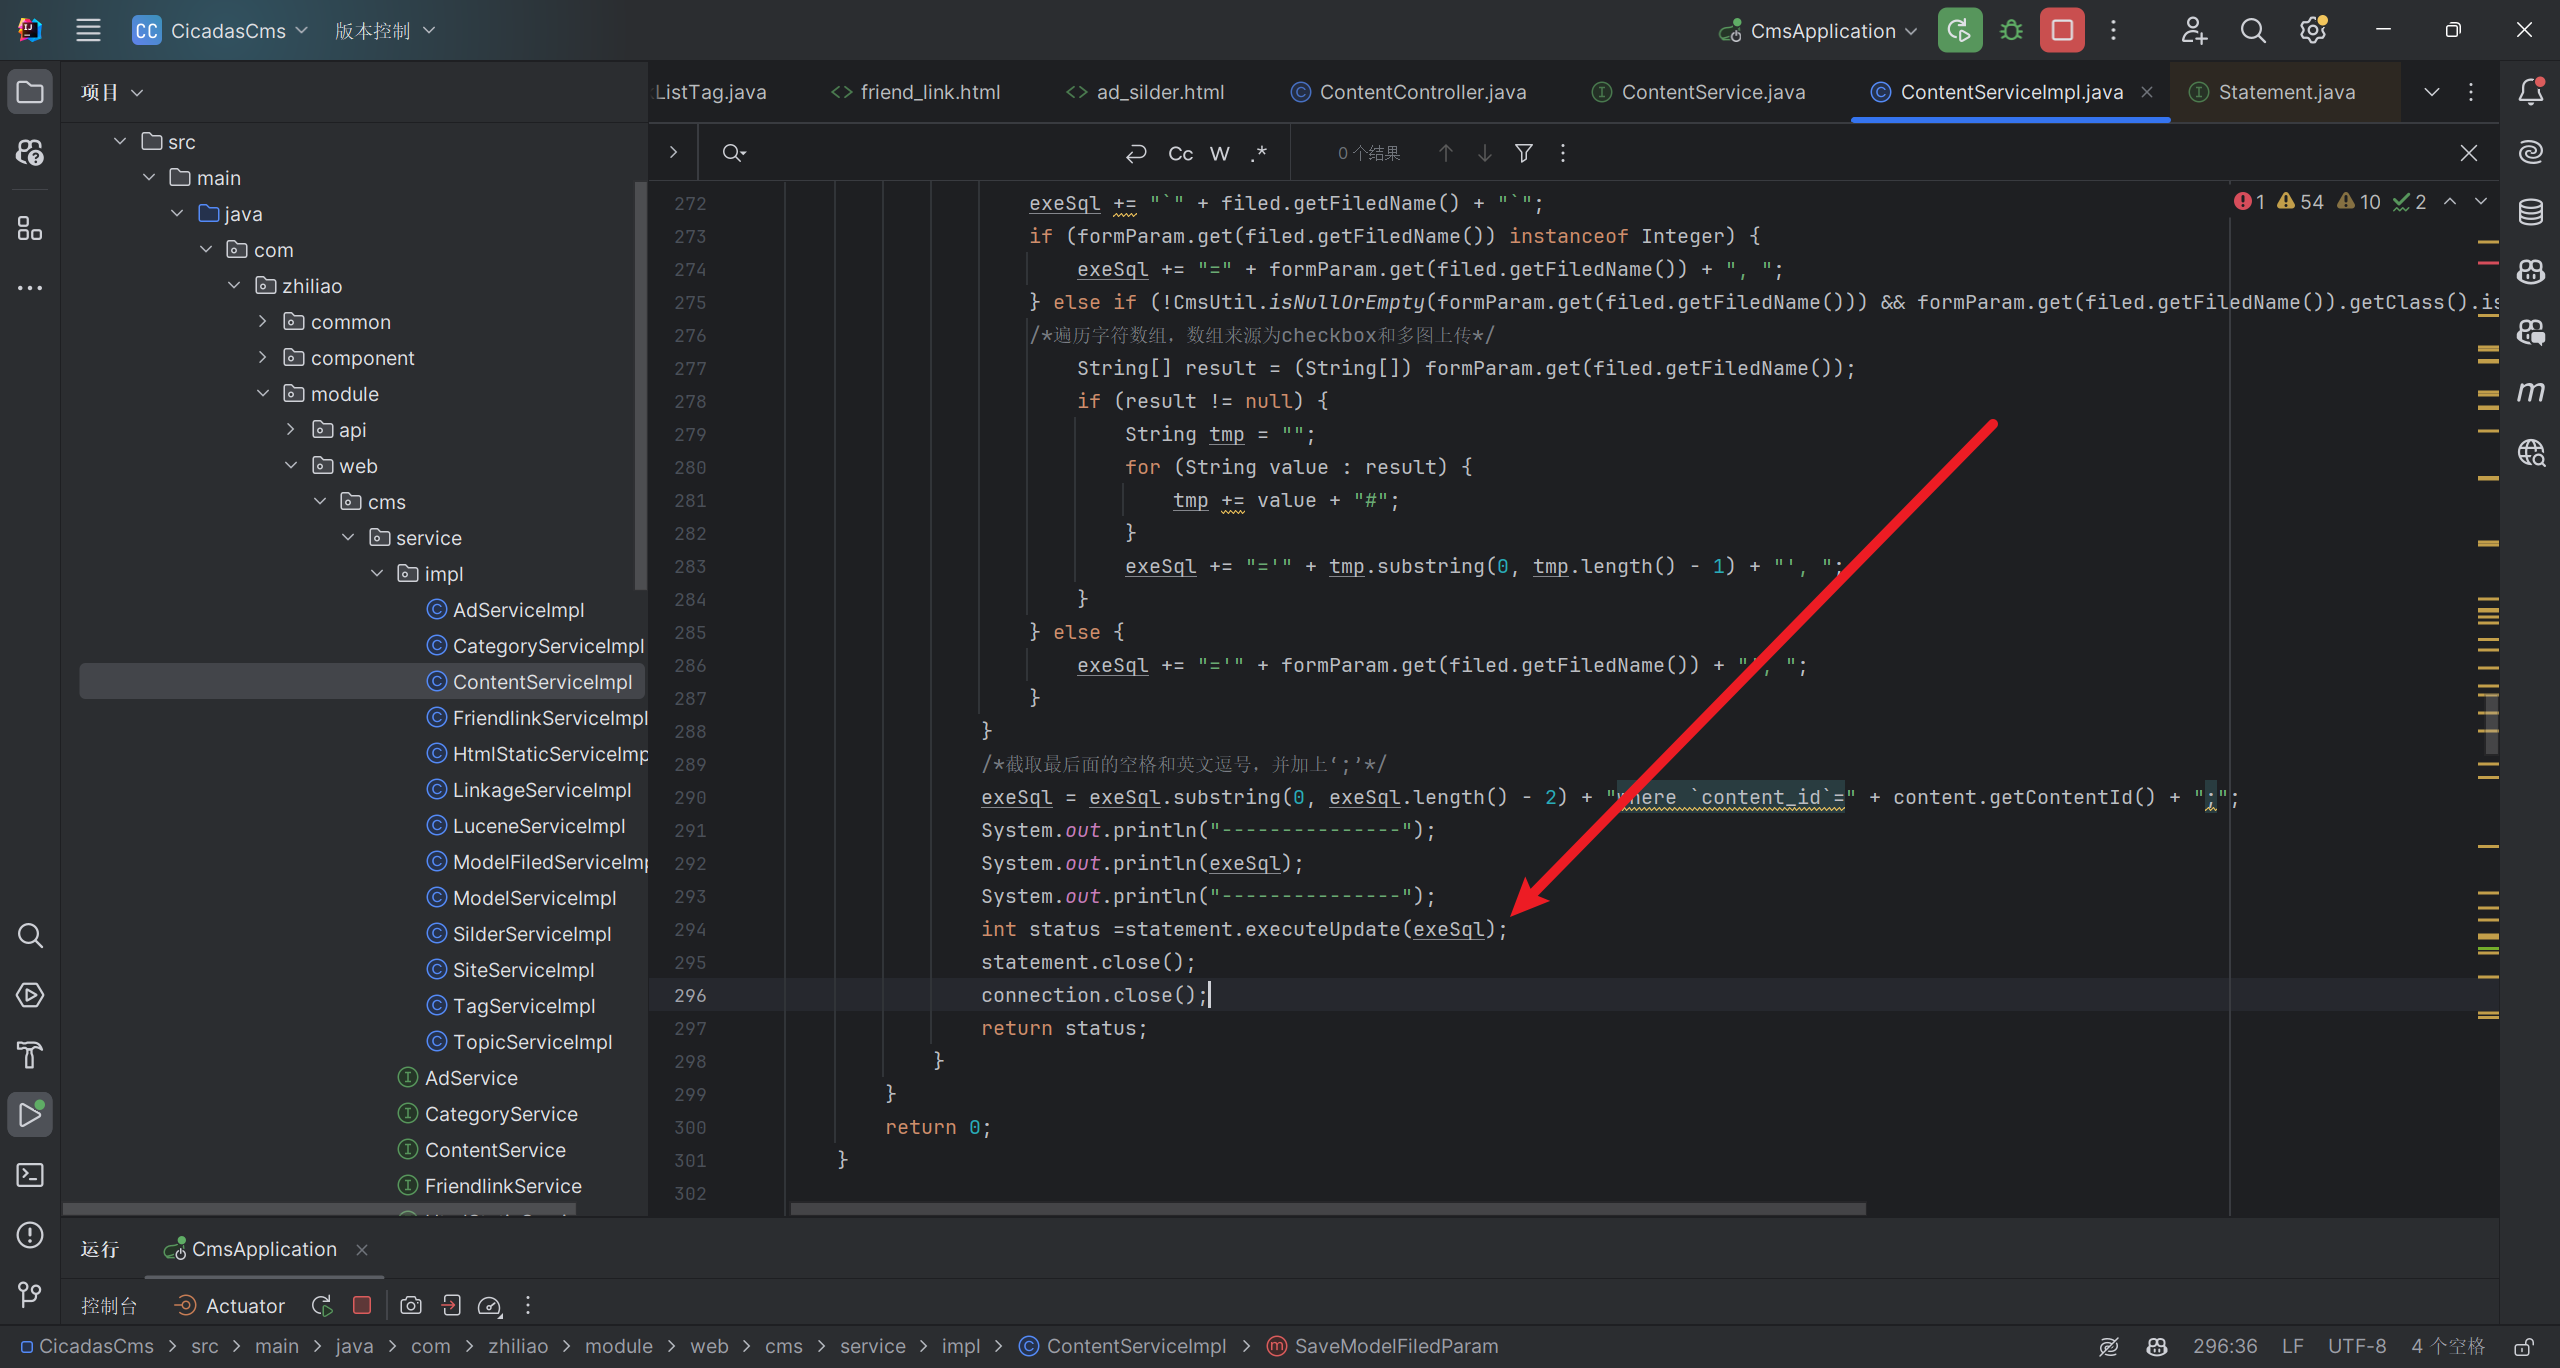Screen dimensions: 2560x1368
Task: Open the Terminal tool window
Action: pyautogui.click(x=30, y=1175)
